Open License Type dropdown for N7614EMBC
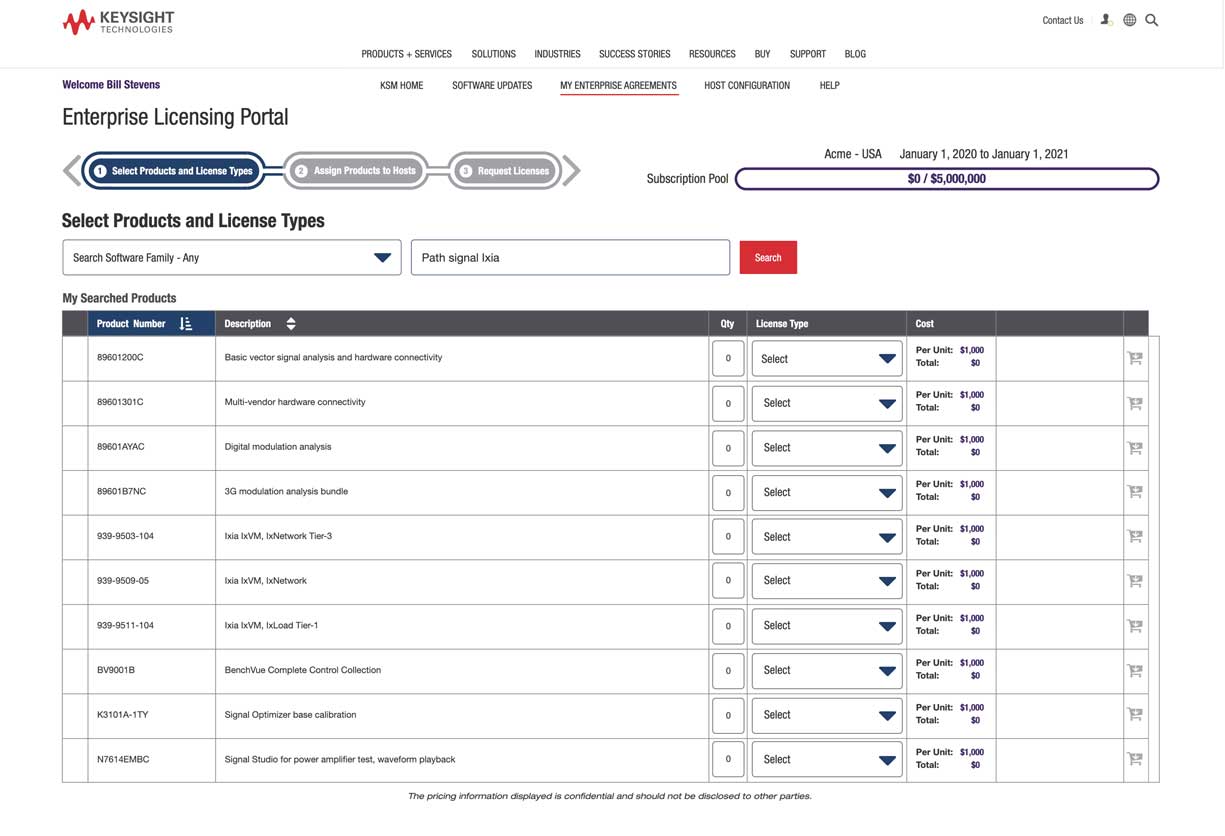The width and height of the screenshot is (1225, 836). (827, 759)
